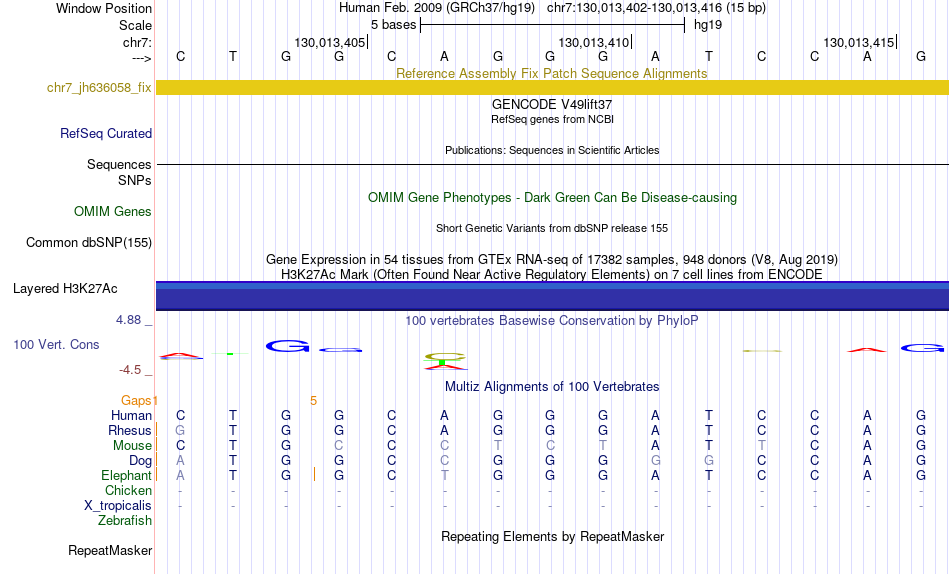Open the RefSeq Curated track label

click(105, 133)
